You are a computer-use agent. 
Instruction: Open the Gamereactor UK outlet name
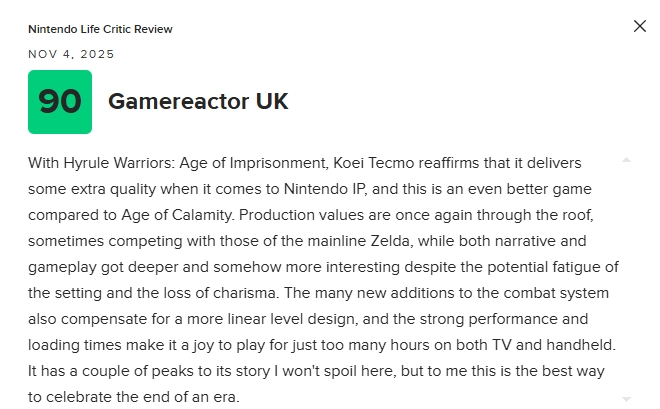tap(198, 102)
